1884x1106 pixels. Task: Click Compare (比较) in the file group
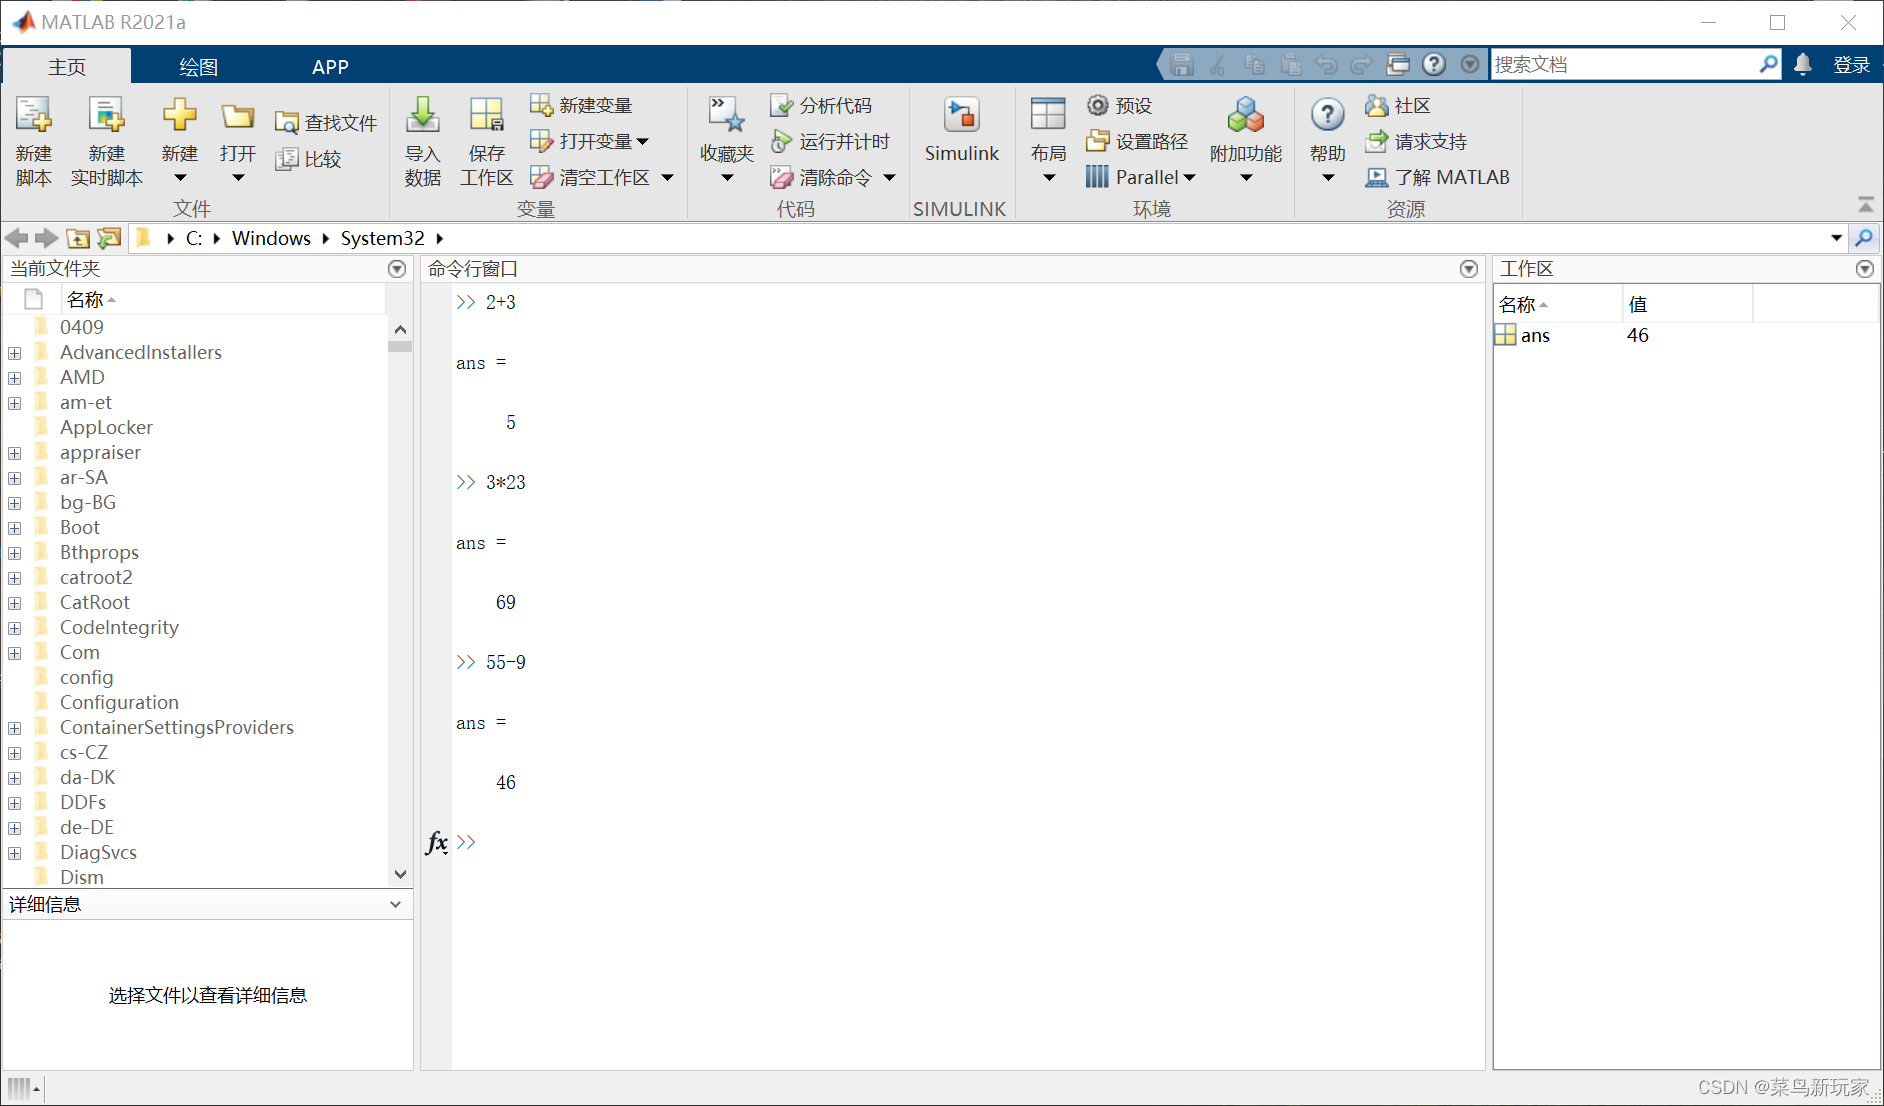pos(309,158)
